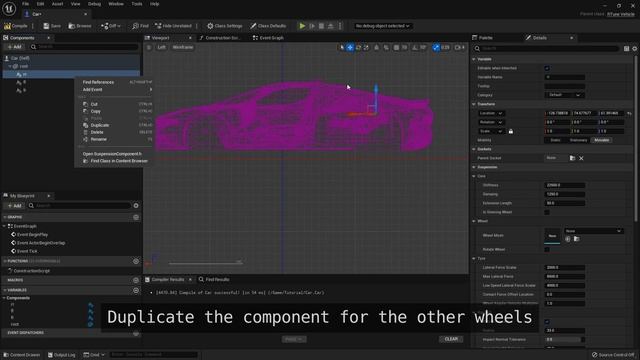Choose Delete from context menu

coord(97,132)
